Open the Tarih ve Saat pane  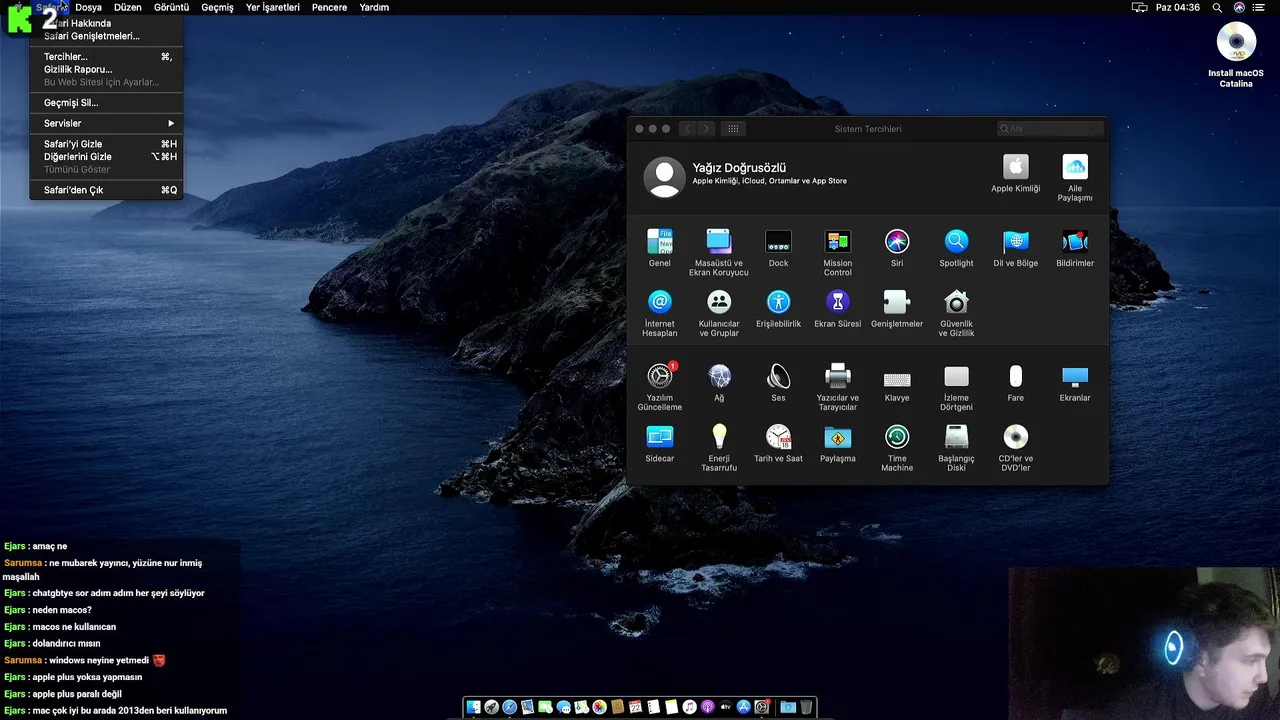tap(778, 443)
